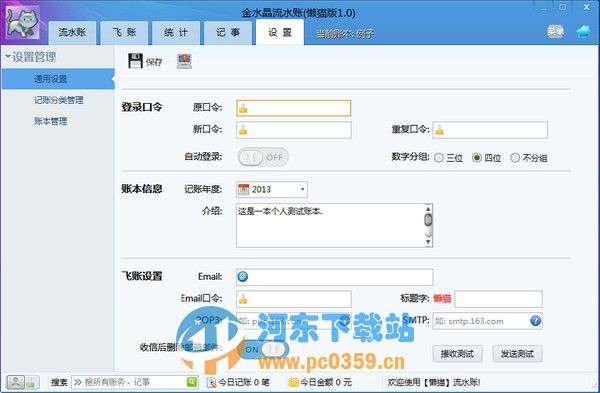Click the small icon beside the user icon

32,382
